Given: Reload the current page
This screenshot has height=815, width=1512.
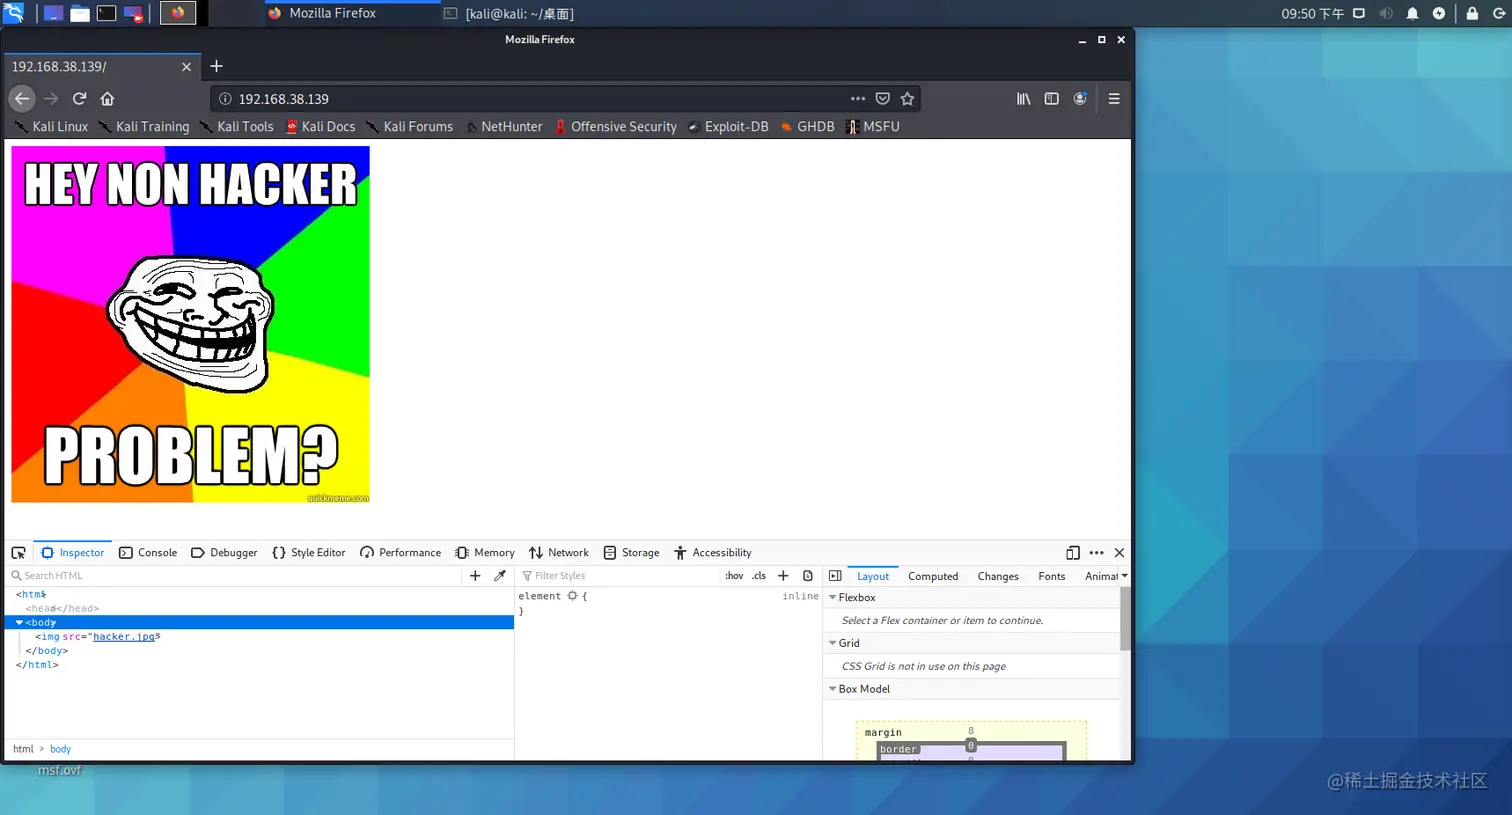Looking at the screenshot, I should coord(79,99).
